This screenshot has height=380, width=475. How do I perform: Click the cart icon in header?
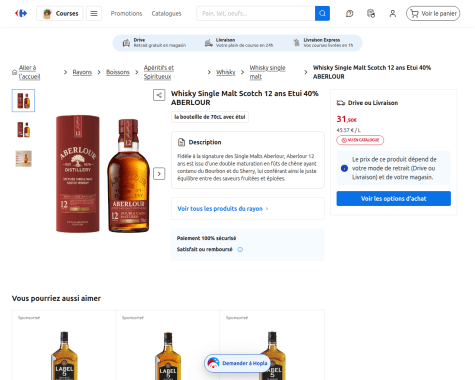click(x=414, y=14)
